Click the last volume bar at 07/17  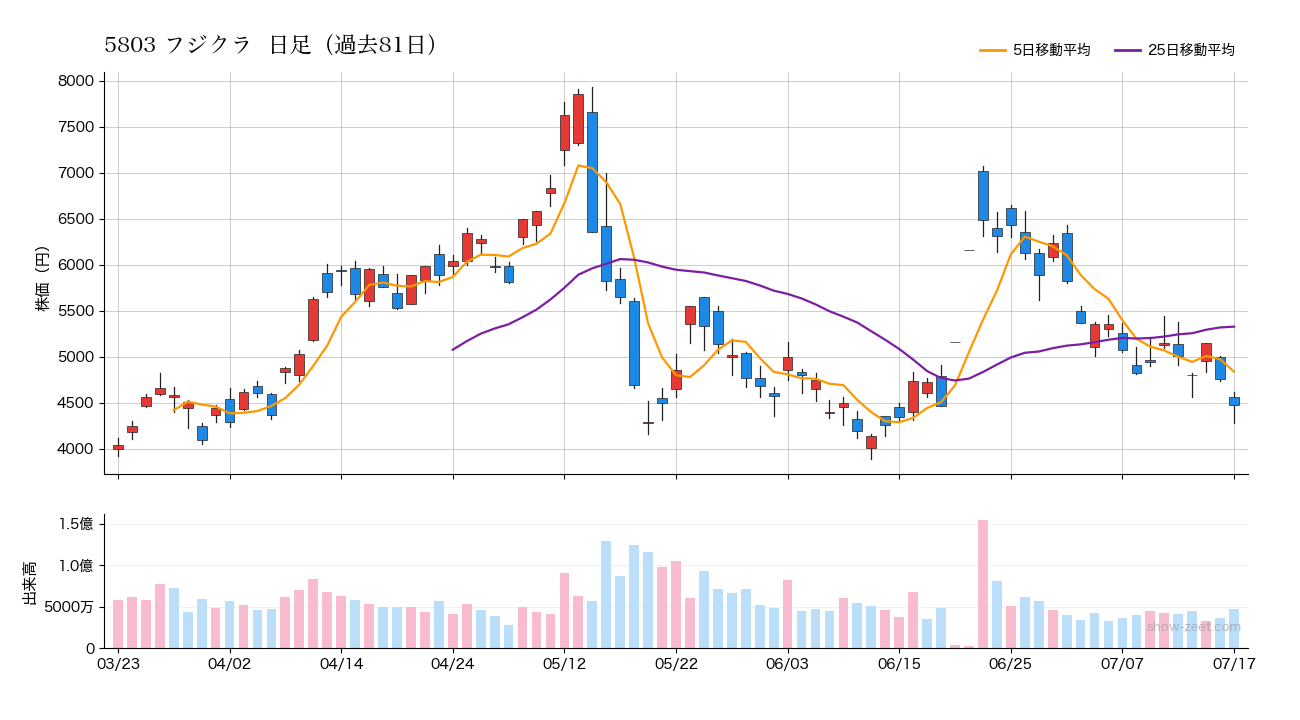tap(1234, 629)
